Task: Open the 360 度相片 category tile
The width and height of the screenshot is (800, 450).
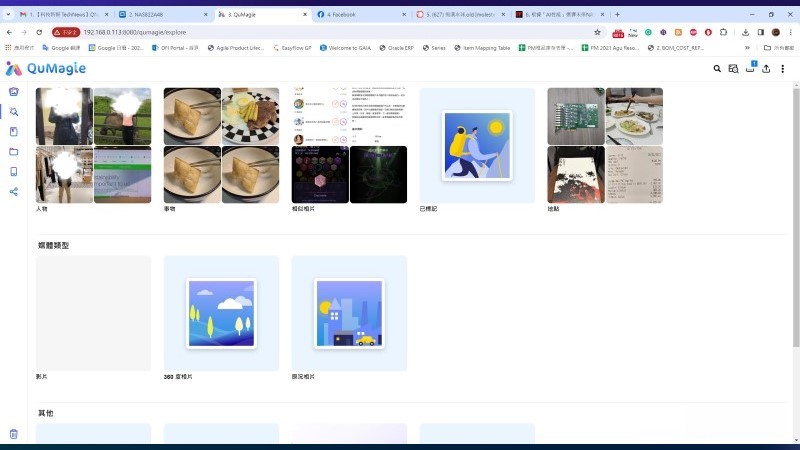Action: 221,313
